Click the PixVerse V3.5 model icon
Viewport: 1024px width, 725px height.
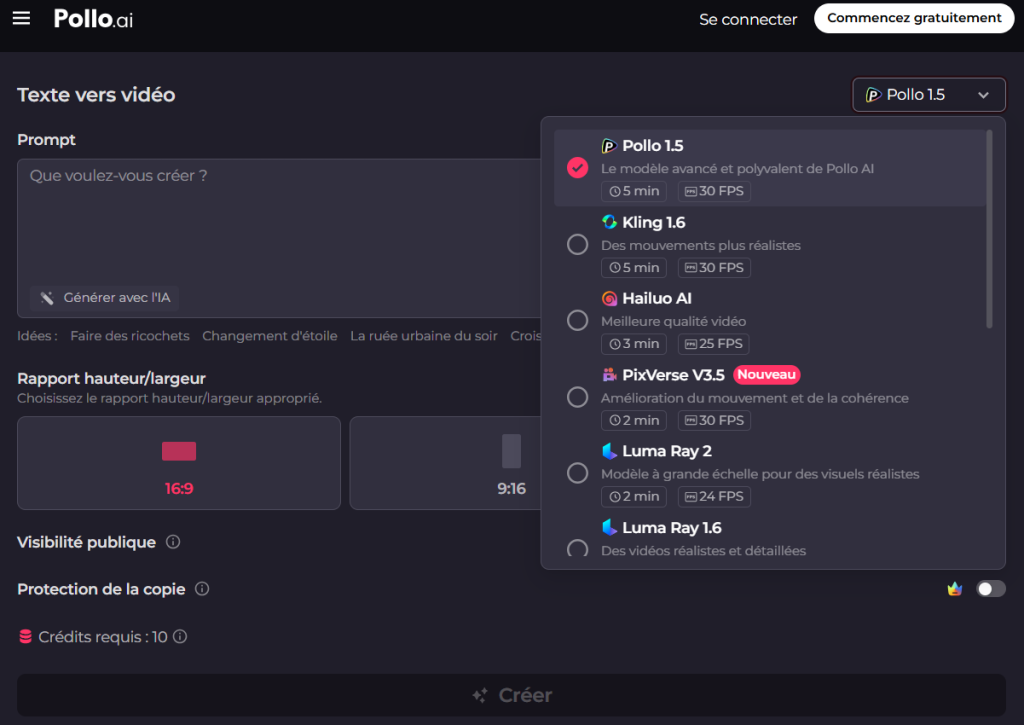click(x=609, y=375)
